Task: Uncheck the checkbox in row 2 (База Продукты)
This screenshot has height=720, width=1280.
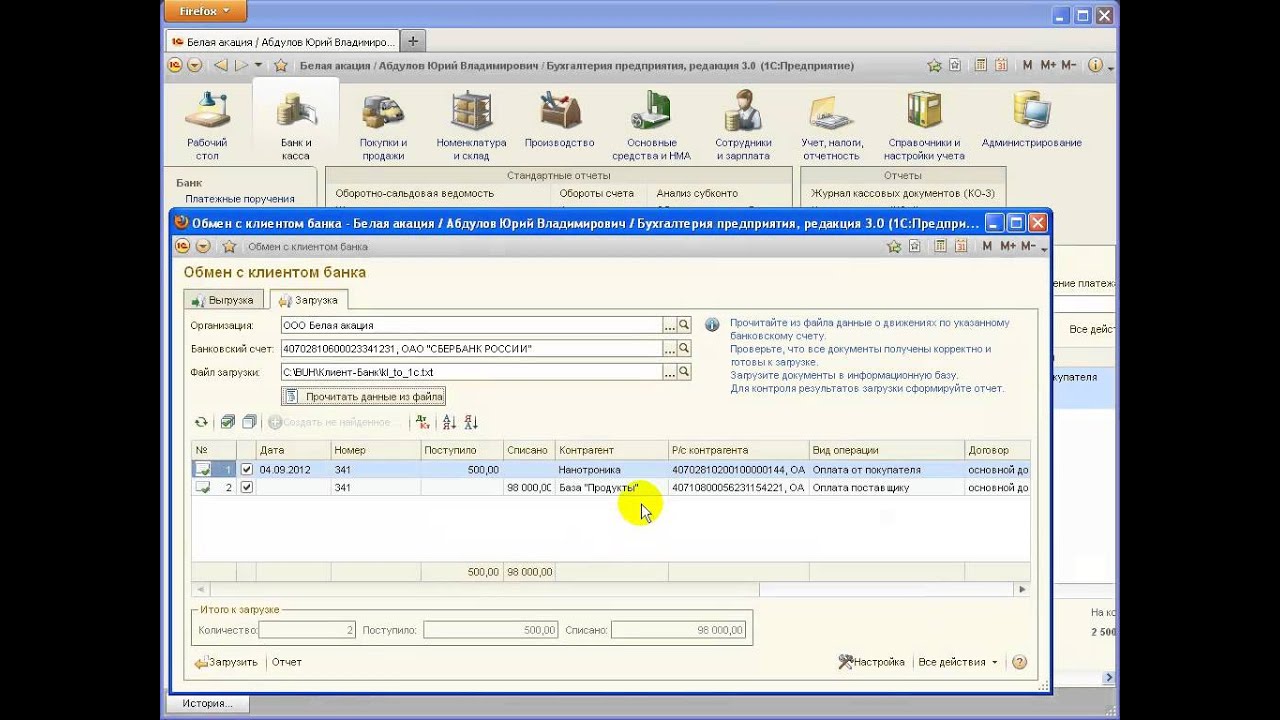Action: click(x=247, y=487)
